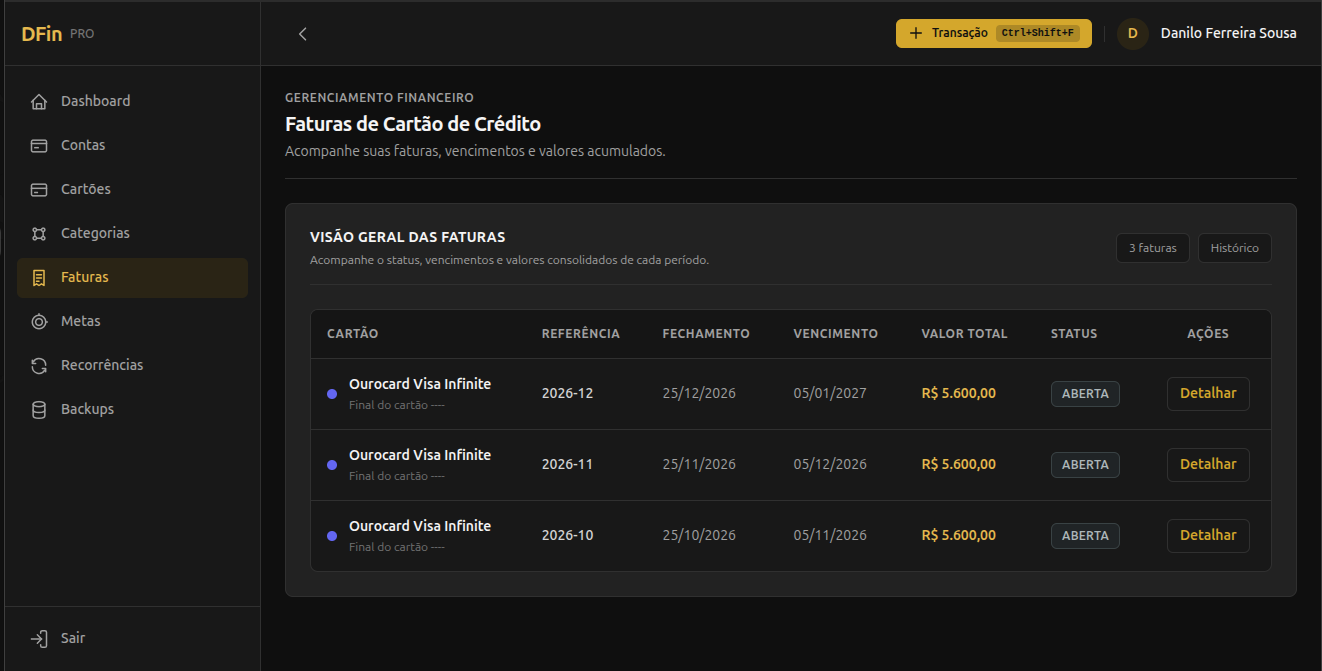
Task: Click the Dashboard house icon
Action: point(39,101)
